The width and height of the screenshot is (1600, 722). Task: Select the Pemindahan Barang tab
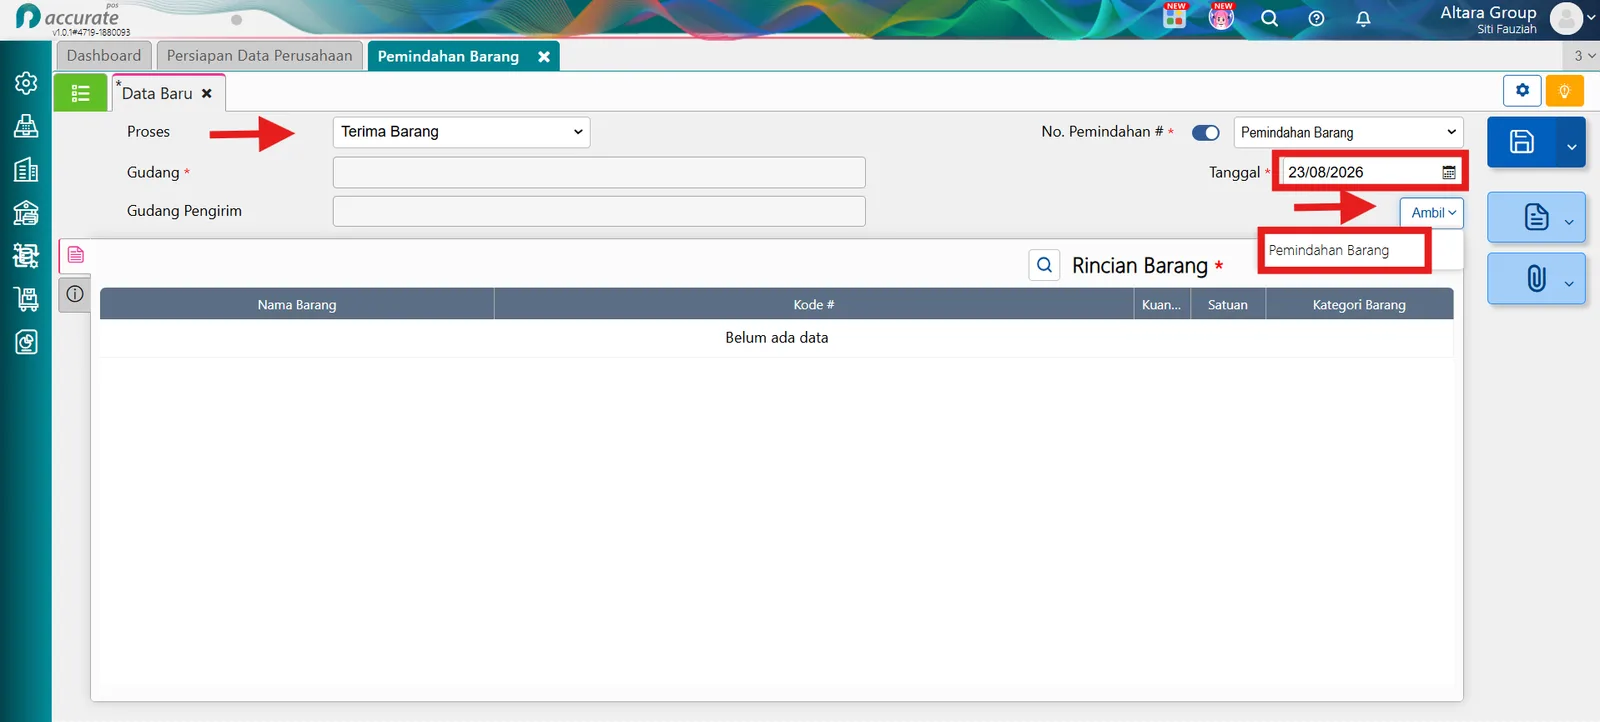[448, 57]
